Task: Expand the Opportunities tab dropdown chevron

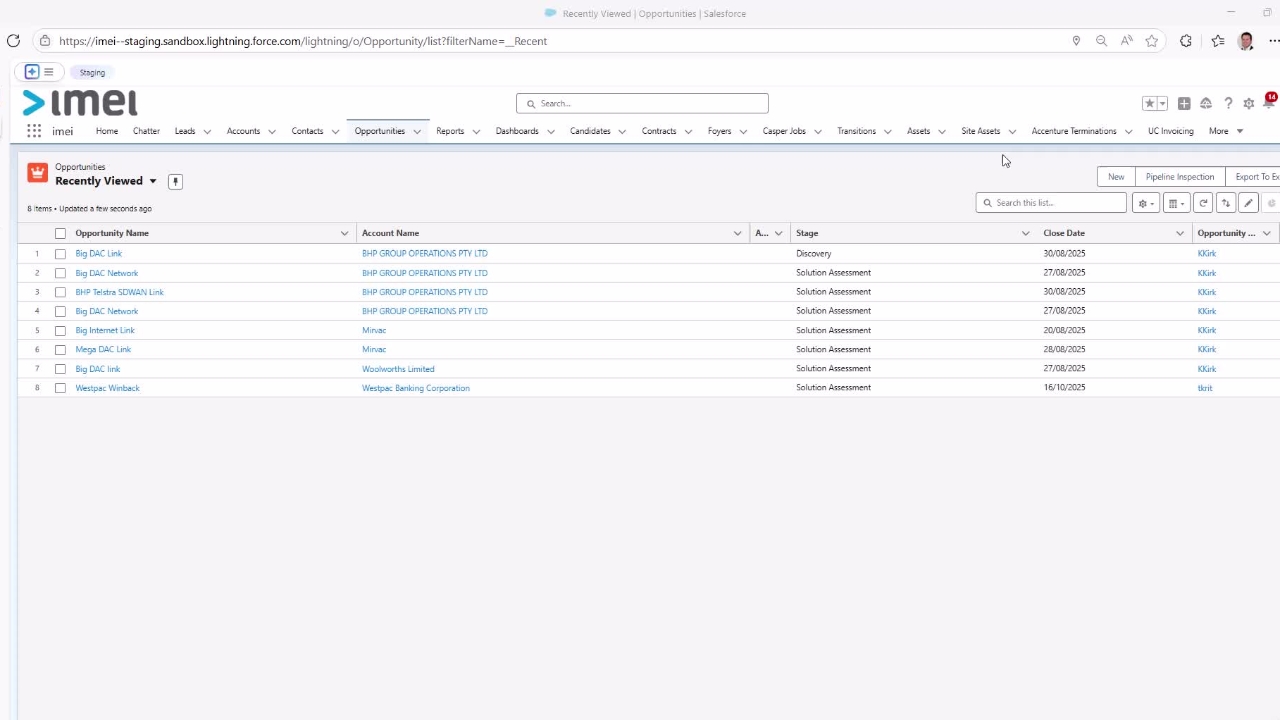Action: 417,131
